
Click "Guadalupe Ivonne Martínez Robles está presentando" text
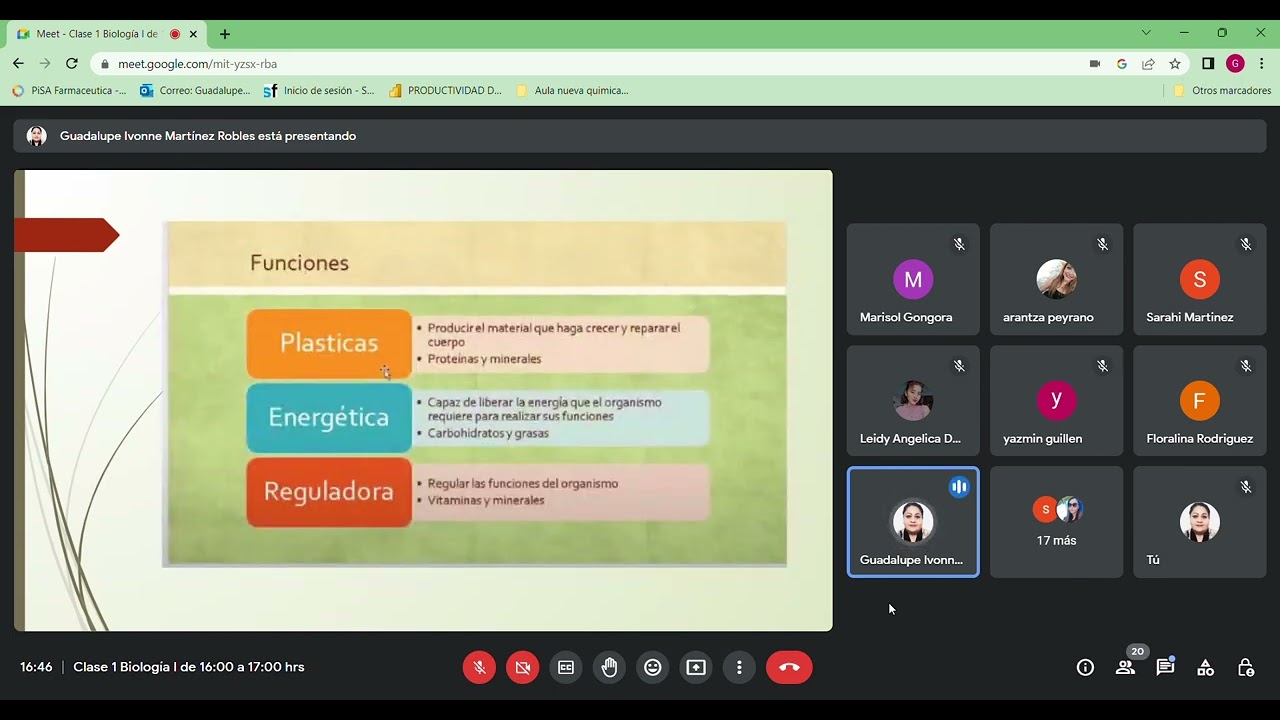pyautogui.click(x=208, y=136)
